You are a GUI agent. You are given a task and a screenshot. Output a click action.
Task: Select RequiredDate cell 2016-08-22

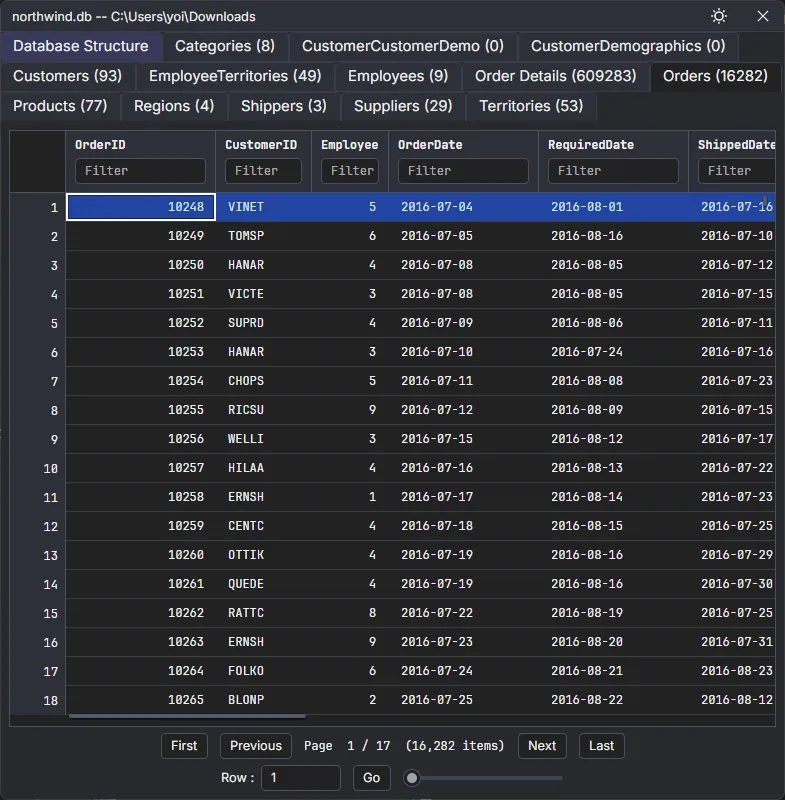pyautogui.click(x=613, y=699)
